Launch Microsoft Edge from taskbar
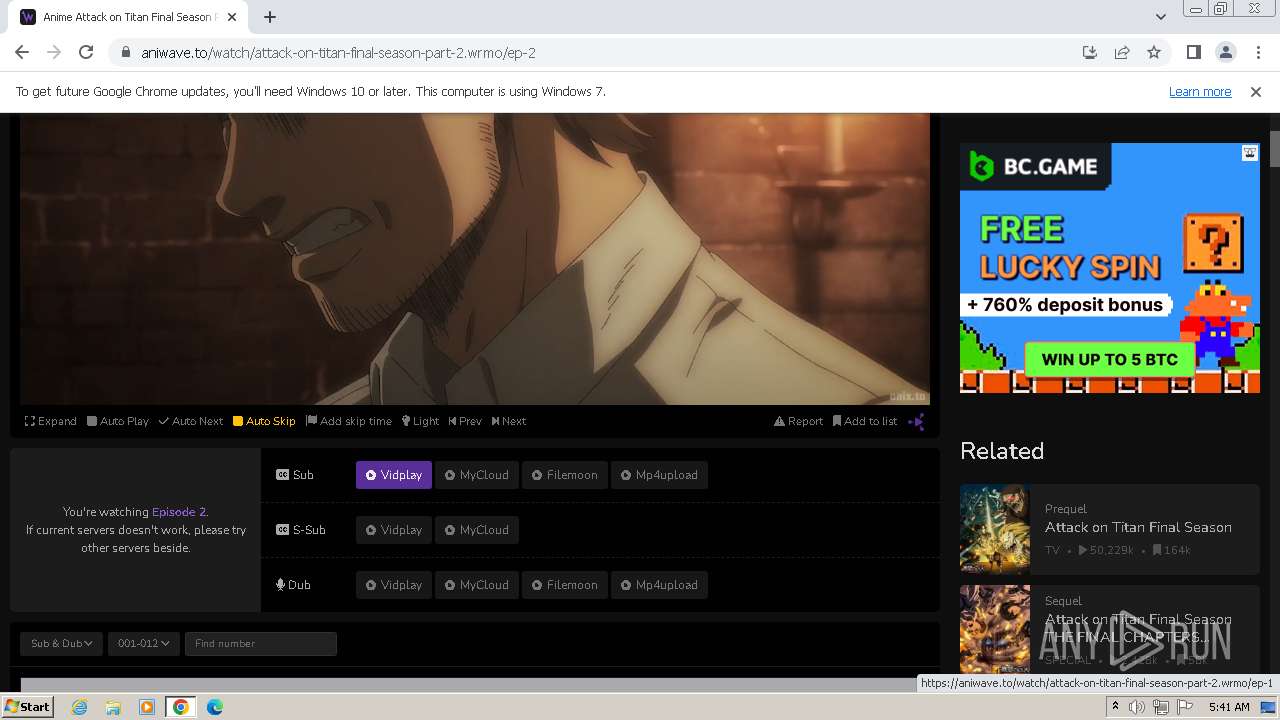Image resolution: width=1280 pixels, height=720 pixels. (215, 707)
